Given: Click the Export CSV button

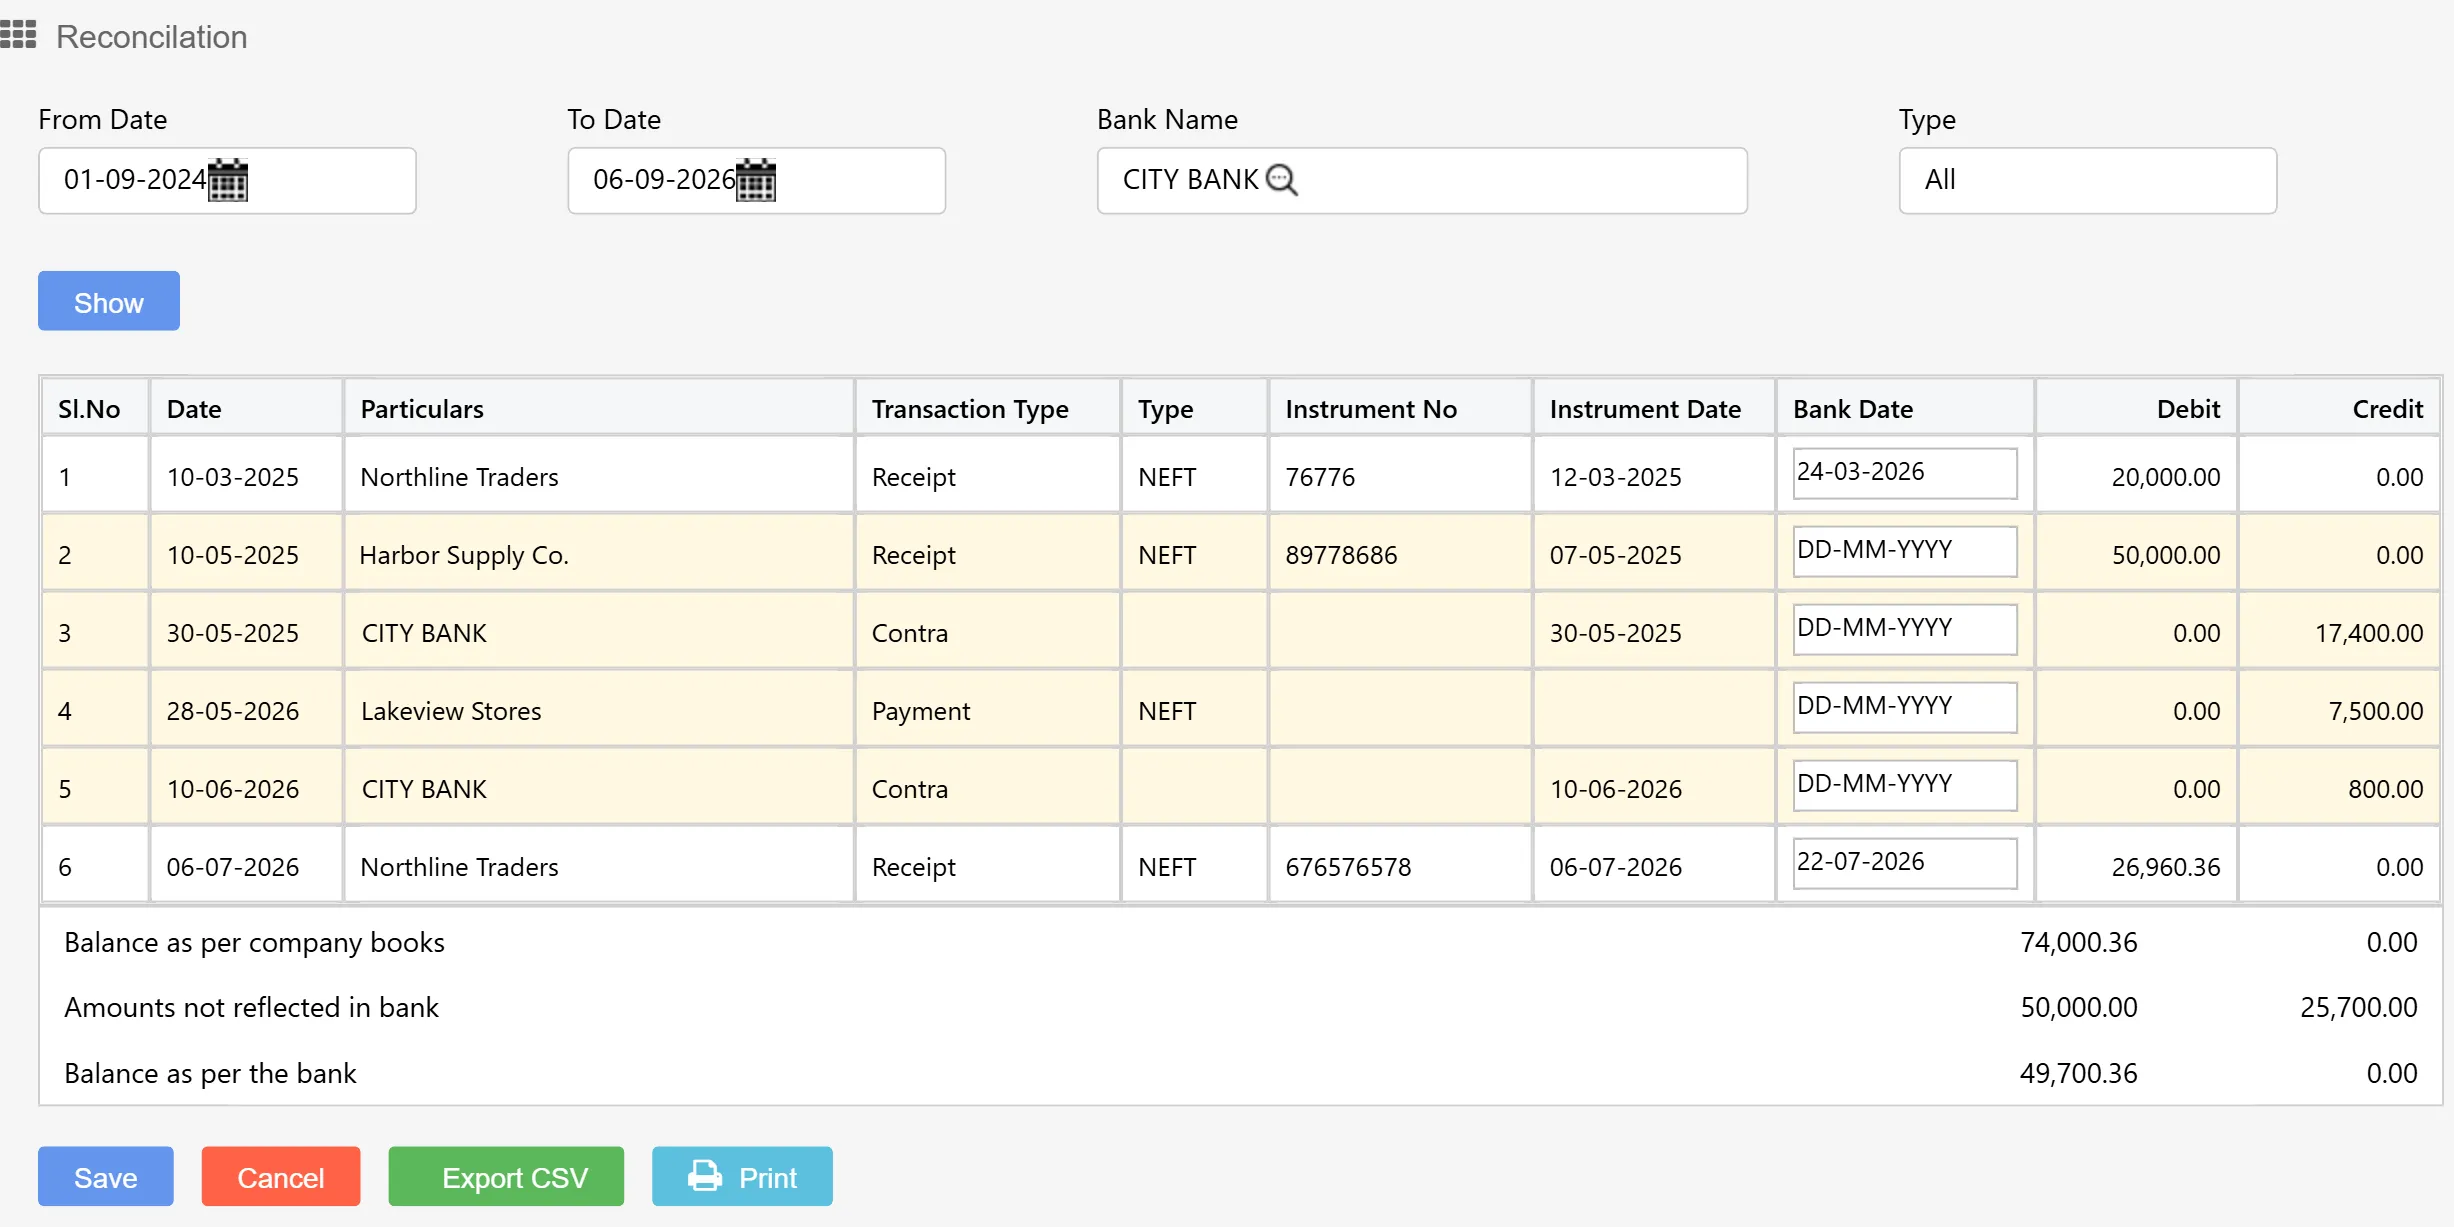Looking at the screenshot, I should [x=506, y=1176].
